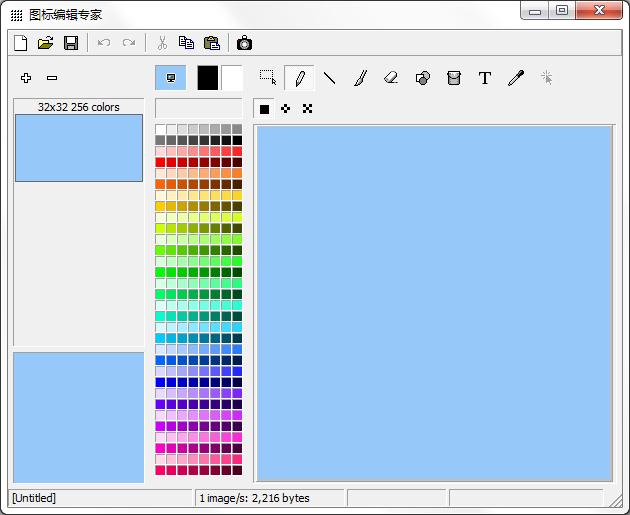The height and width of the screenshot is (515, 630).
Task: Click the plus icon to add image
Action: click(x=26, y=78)
